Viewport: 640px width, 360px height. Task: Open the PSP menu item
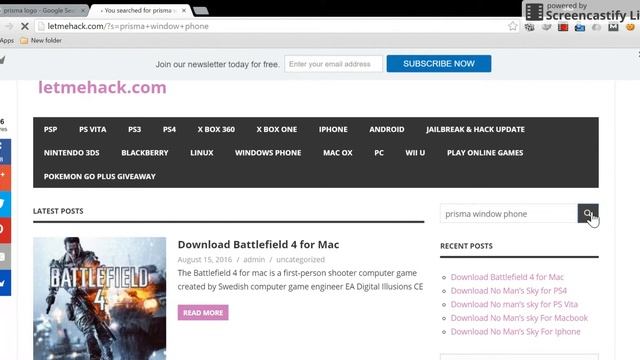(x=51, y=129)
